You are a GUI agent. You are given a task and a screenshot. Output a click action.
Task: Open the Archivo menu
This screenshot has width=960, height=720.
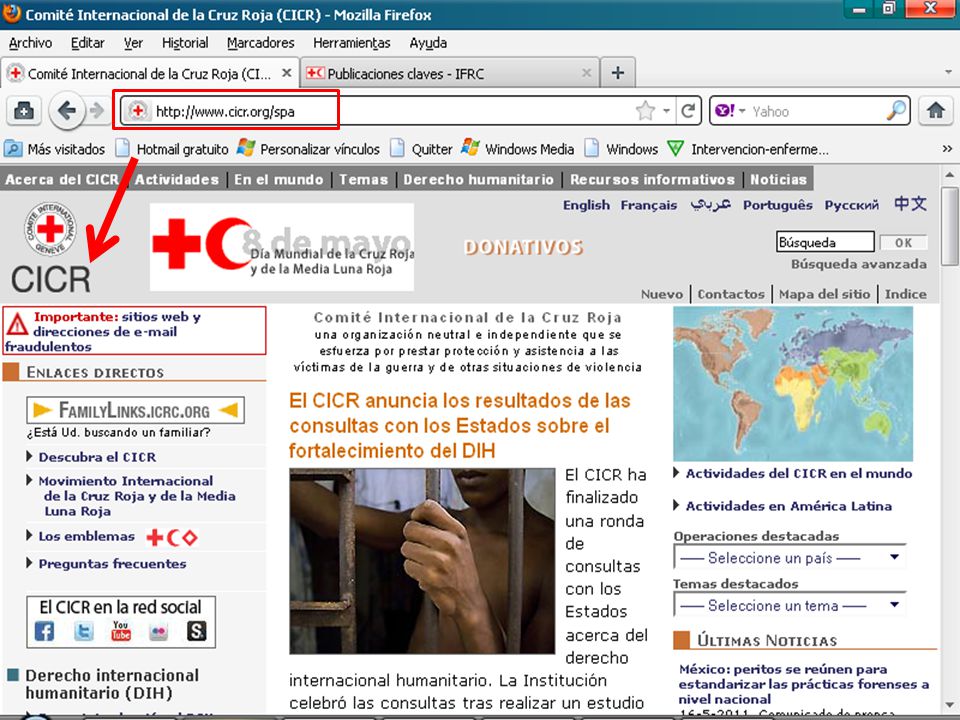pos(30,43)
